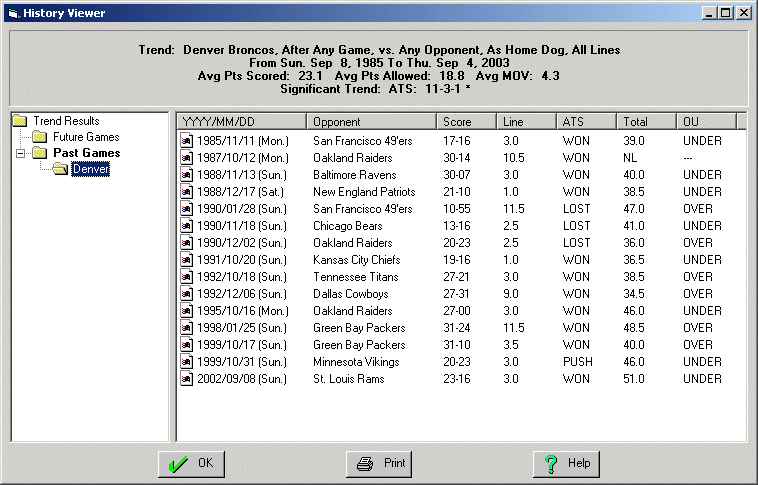Click the game icon for 1990/01/28 row

(187, 209)
